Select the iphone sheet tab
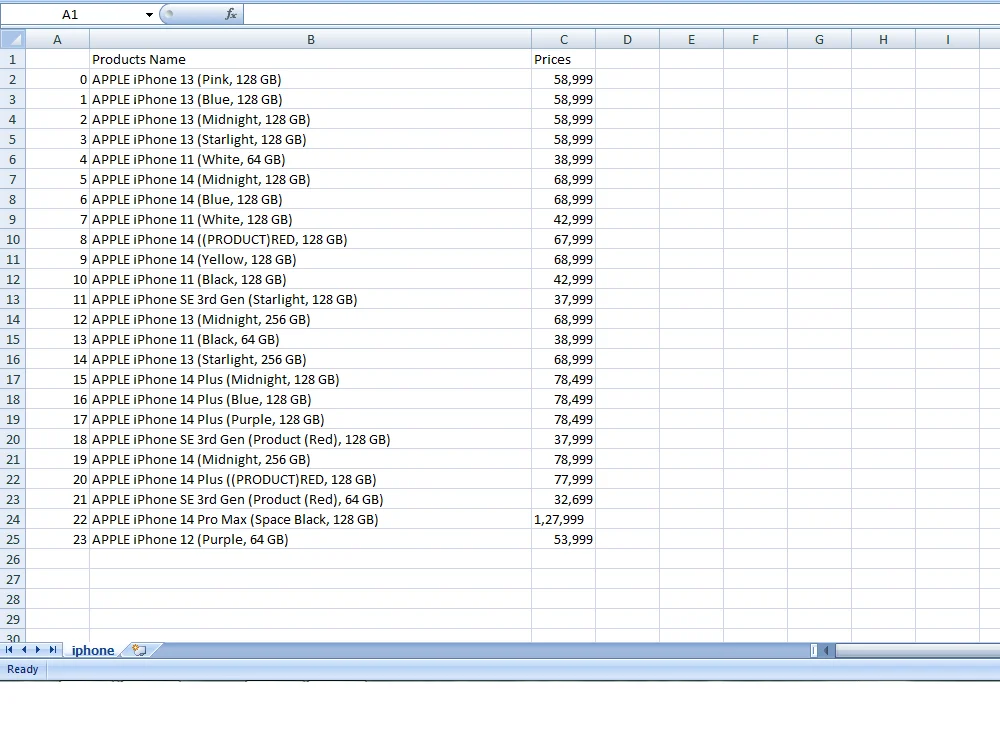1000x750 pixels. click(x=93, y=651)
